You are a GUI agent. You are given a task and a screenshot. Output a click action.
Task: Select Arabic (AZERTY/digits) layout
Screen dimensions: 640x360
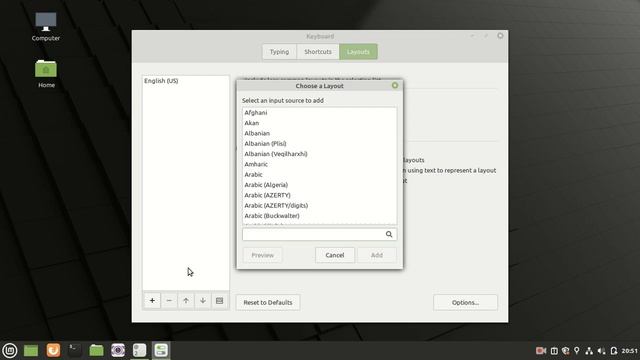pyautogui.click(x=319, y=205)
